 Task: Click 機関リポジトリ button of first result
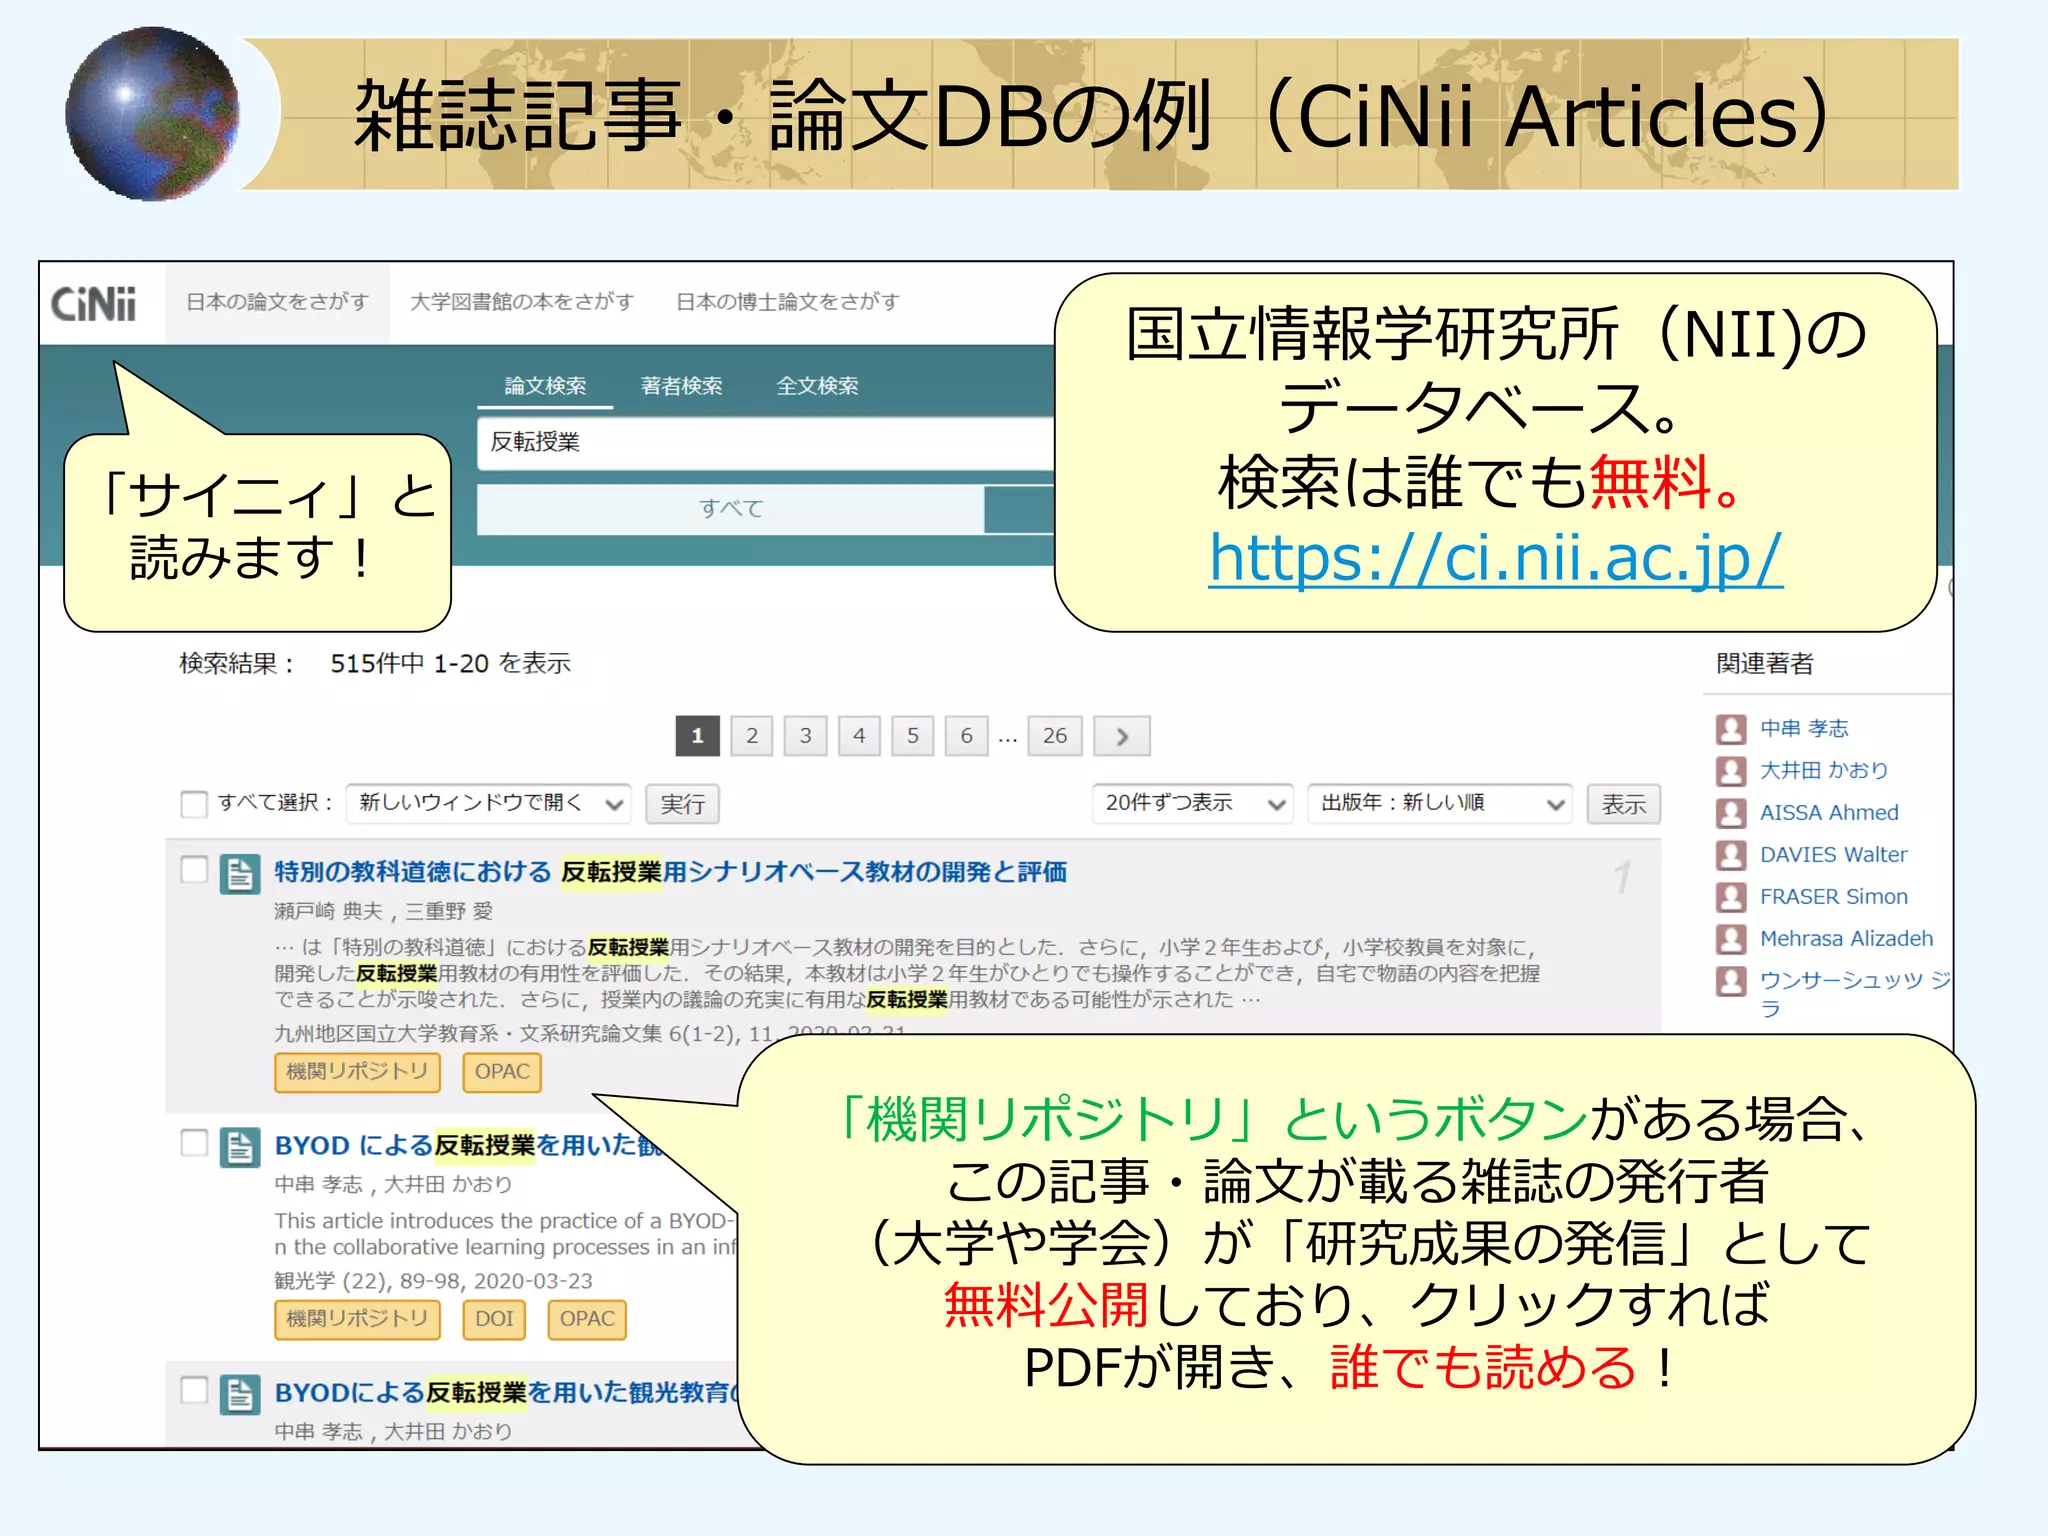(x=357, y=1072)
